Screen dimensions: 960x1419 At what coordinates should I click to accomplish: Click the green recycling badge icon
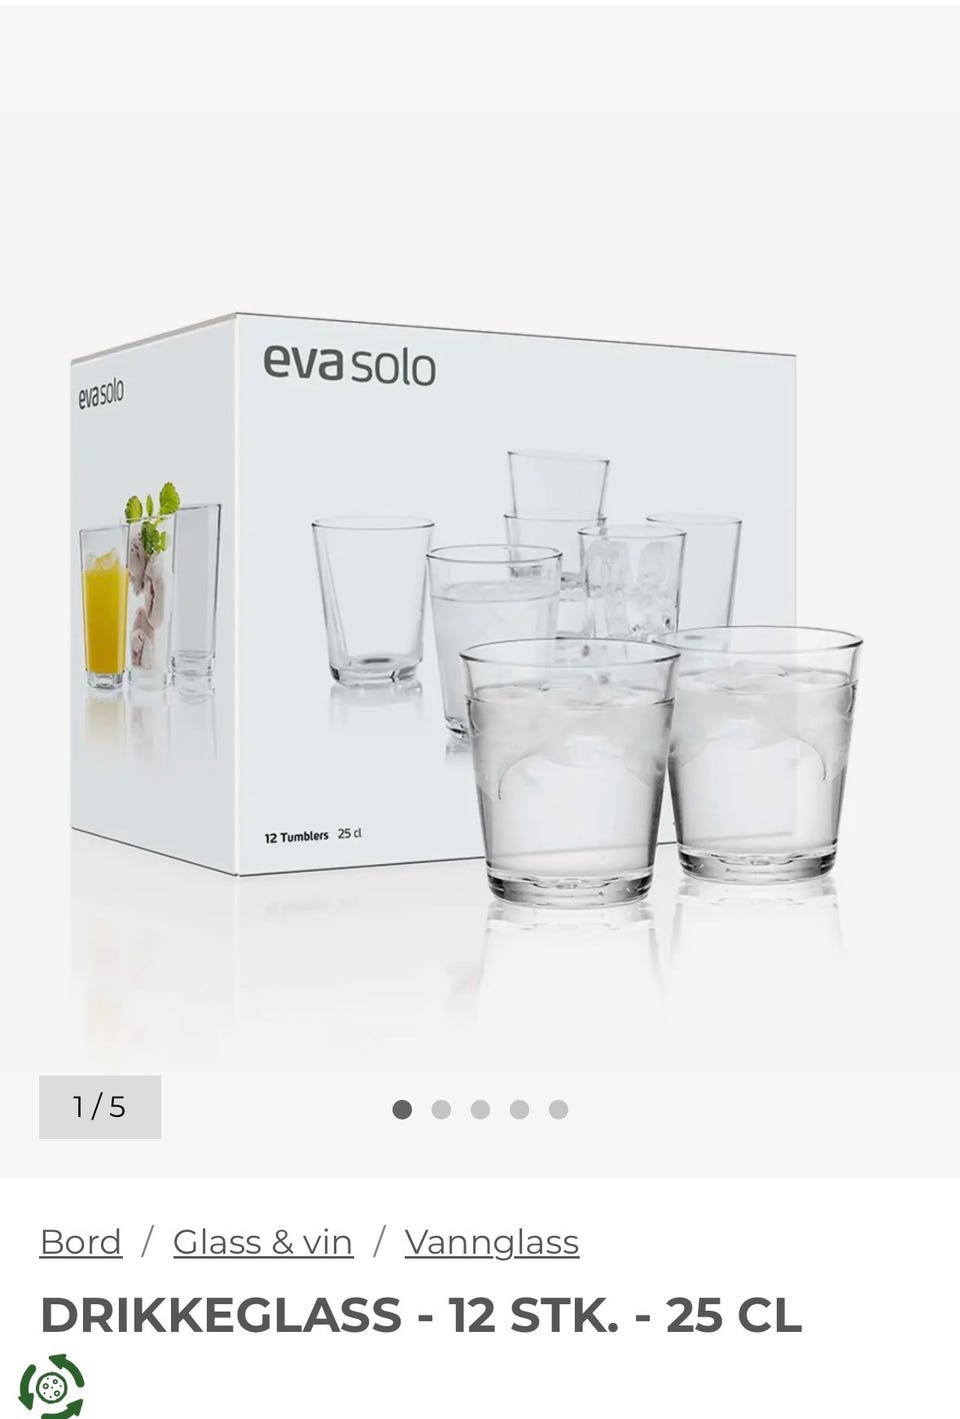click(51, 1386)
